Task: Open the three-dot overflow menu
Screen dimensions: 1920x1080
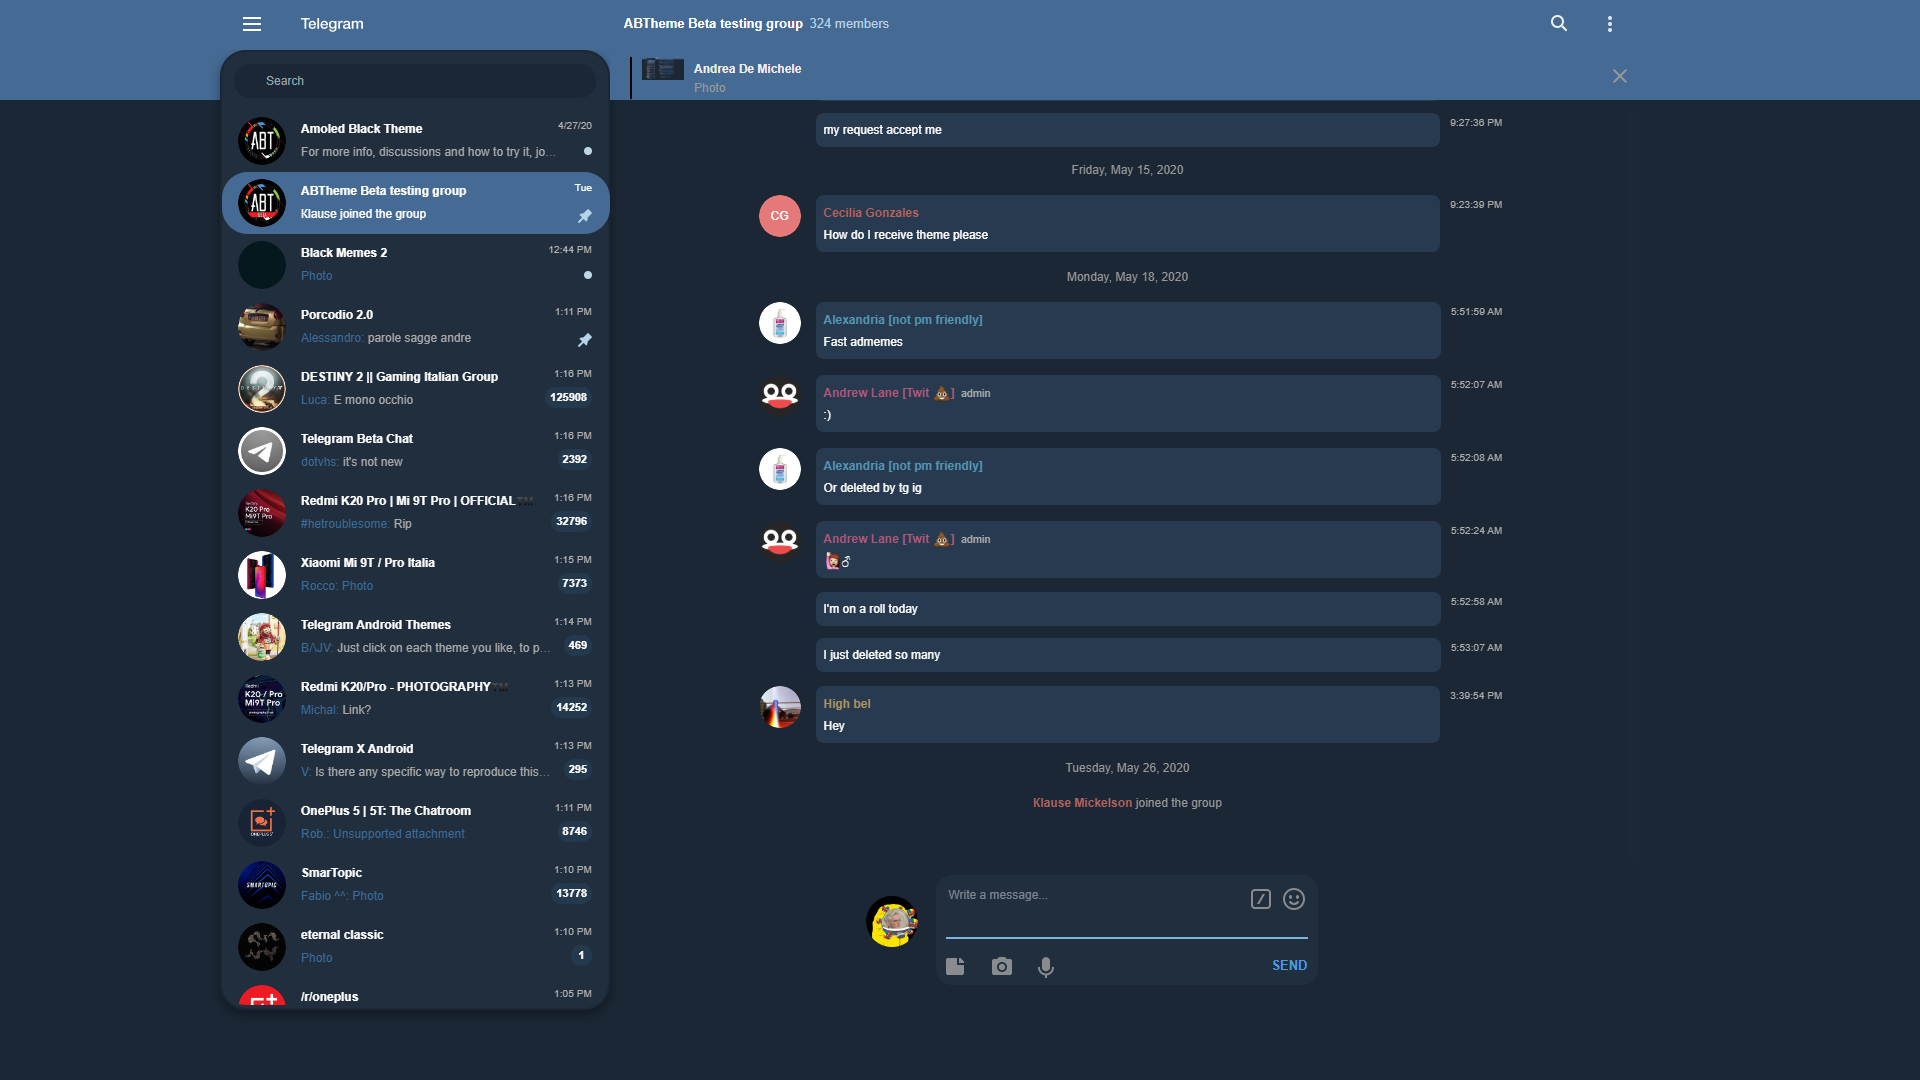Action: (1609, 23)
